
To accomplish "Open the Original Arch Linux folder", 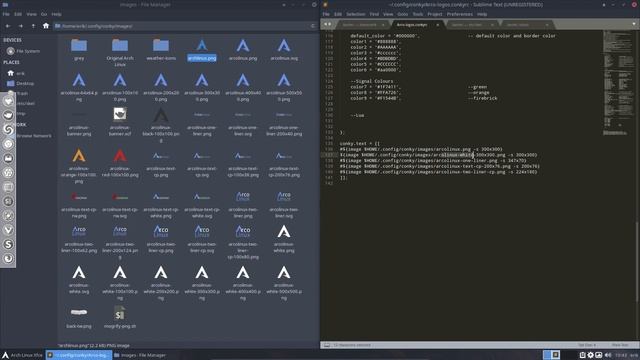I will (x=120, y=53).
